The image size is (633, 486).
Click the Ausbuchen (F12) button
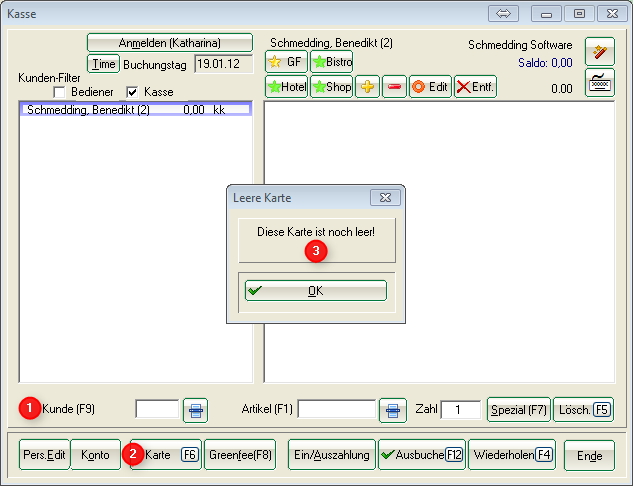[x=421, y=455]
